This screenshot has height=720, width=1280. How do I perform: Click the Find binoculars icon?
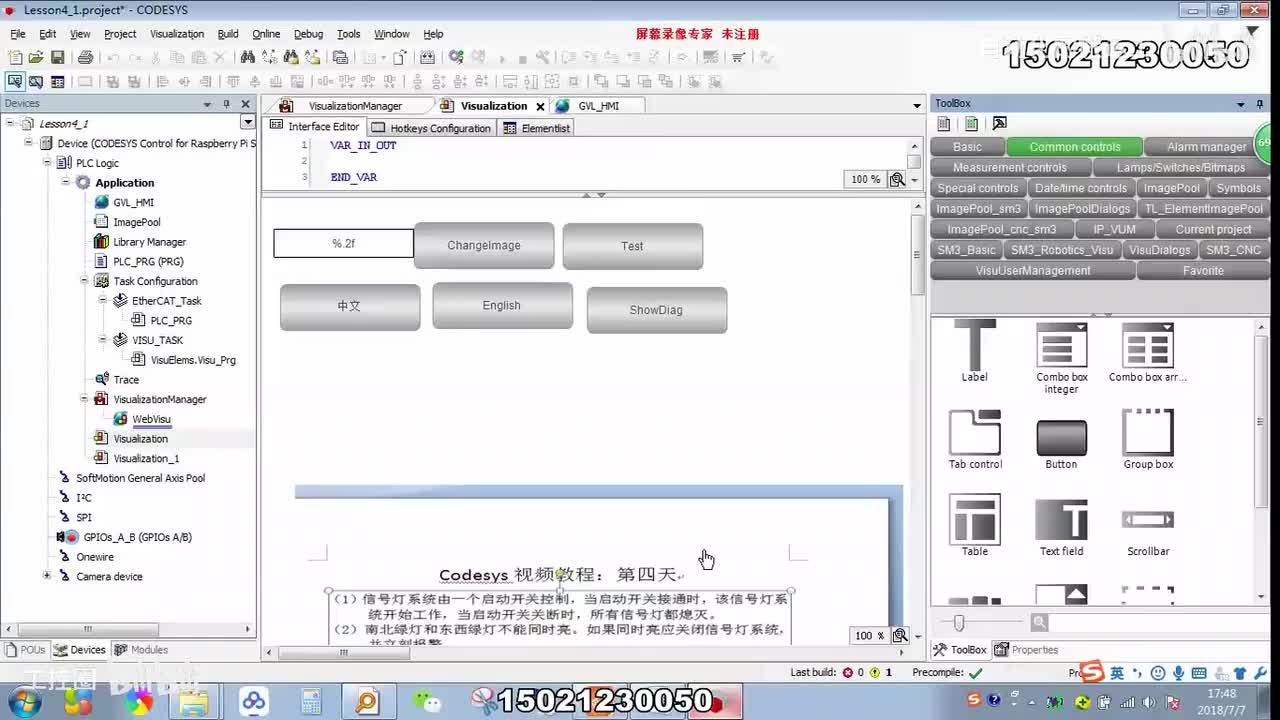coord(247,58)
